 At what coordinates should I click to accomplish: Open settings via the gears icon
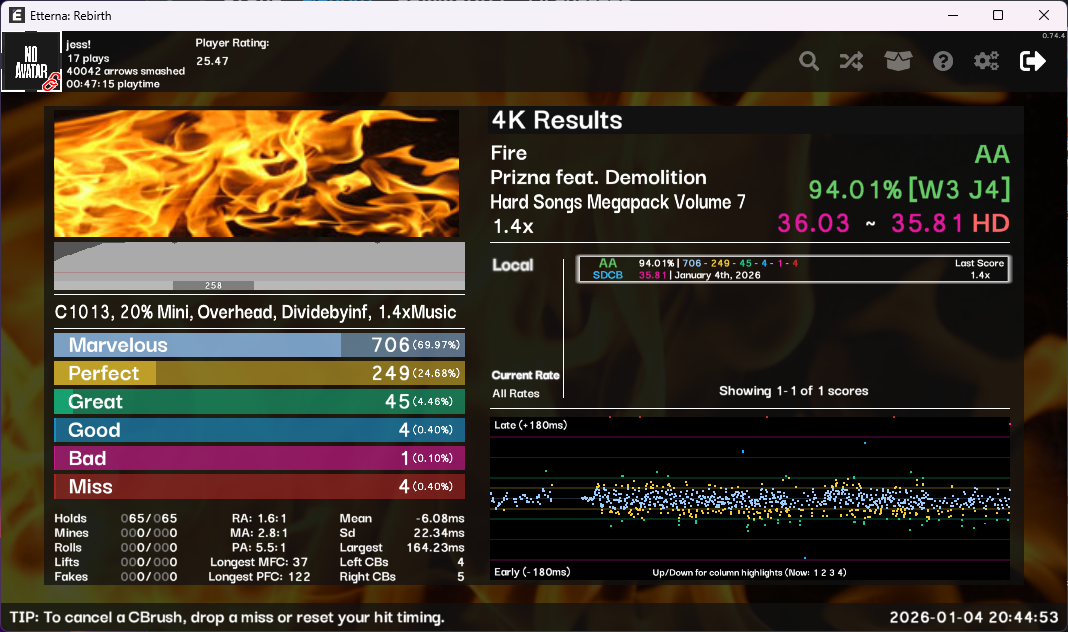[986, 61]
